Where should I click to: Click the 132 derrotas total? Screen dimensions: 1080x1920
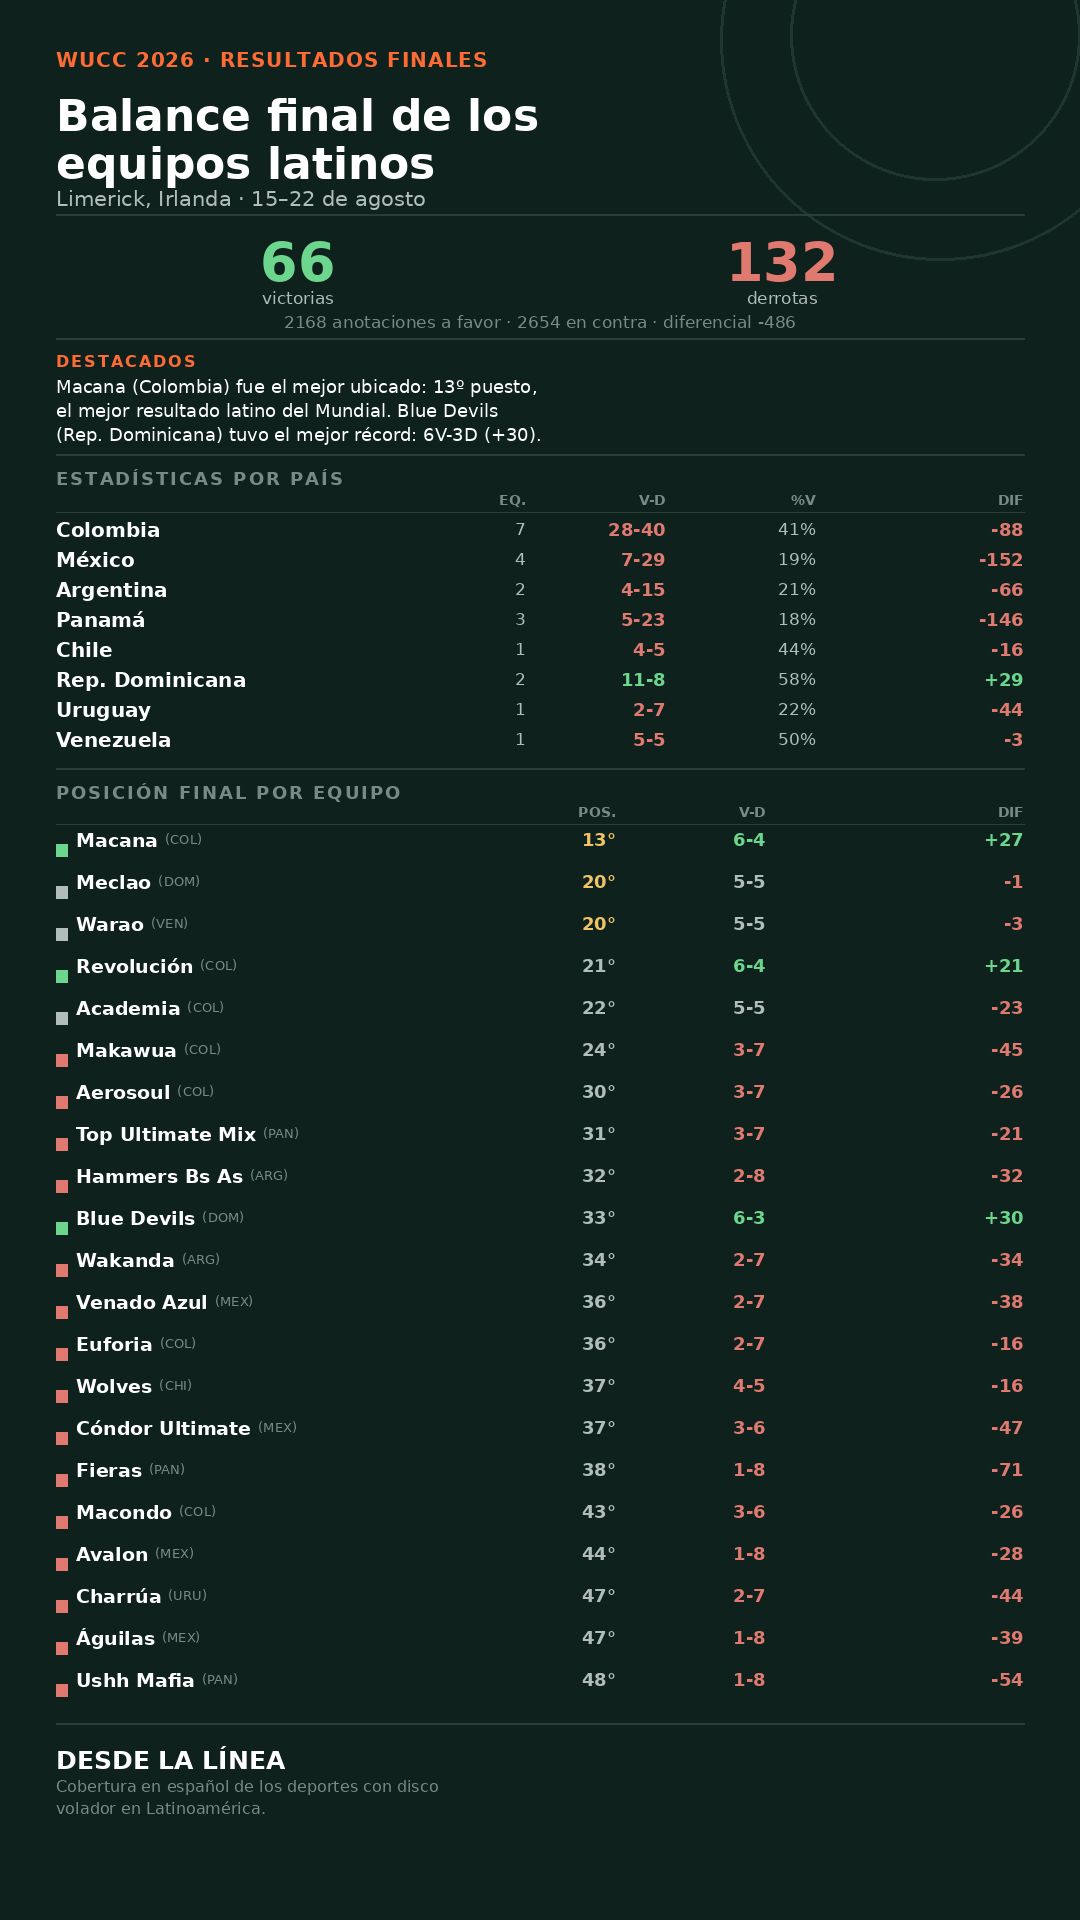(782, 273)
